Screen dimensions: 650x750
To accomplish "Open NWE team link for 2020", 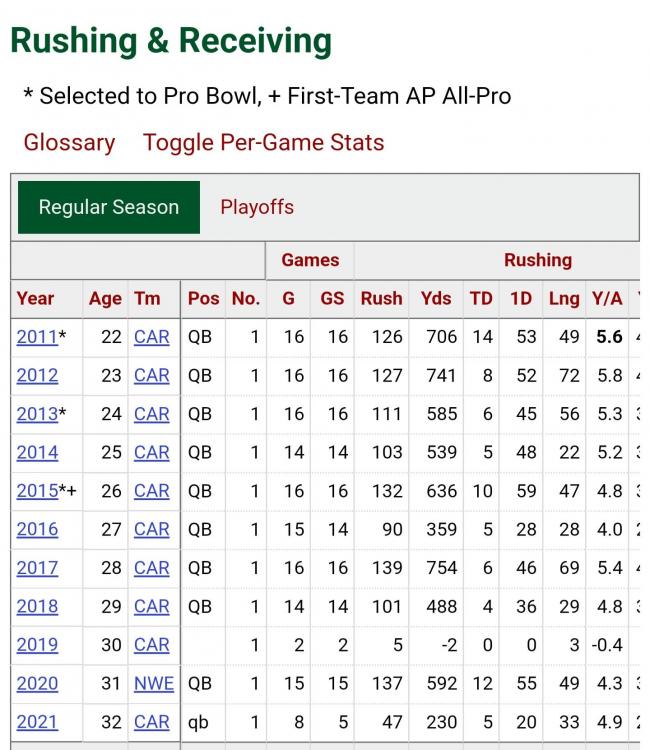I will tap(153, 684).
